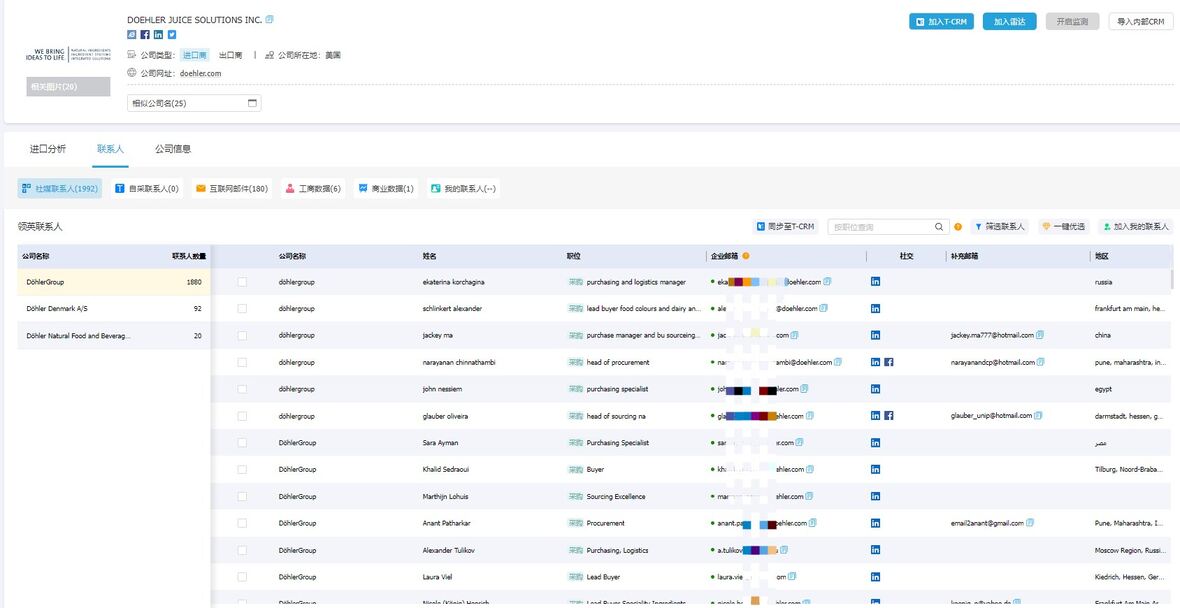The width and height of the screenshot is (1180, 608).
Task: Select the 社媒联系人(1992) sub-tab
Action: point(60,189)
